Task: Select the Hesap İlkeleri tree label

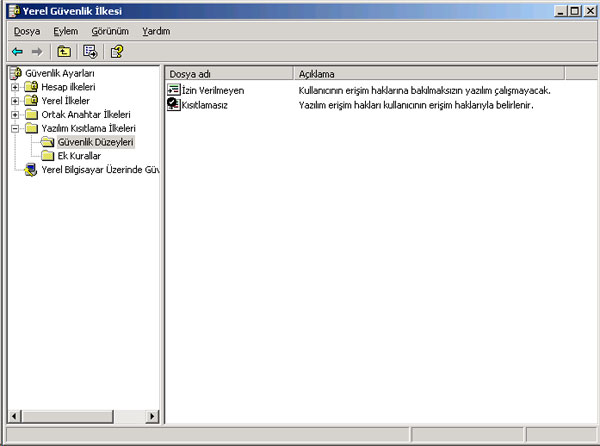Action: click(x=68, y=87)
